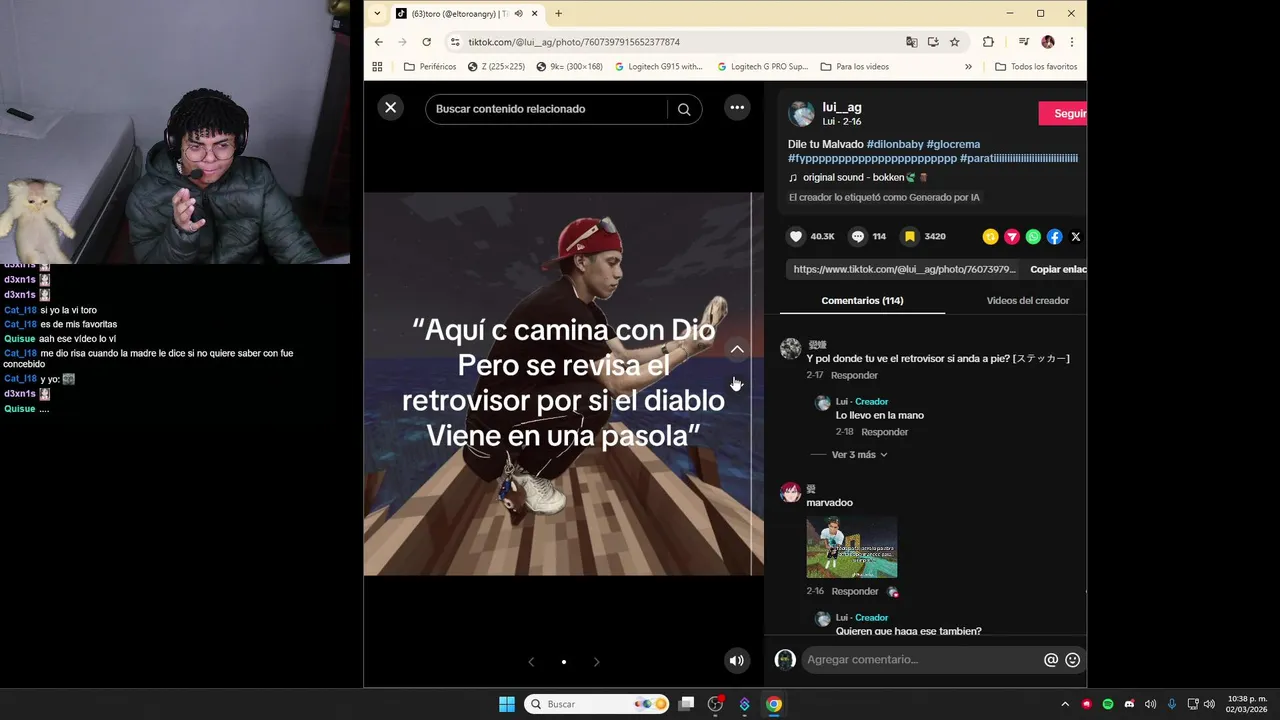Open the apps grid in bookmarks bar
Viewport: 1280px width, 720px height.
[377, 67]
